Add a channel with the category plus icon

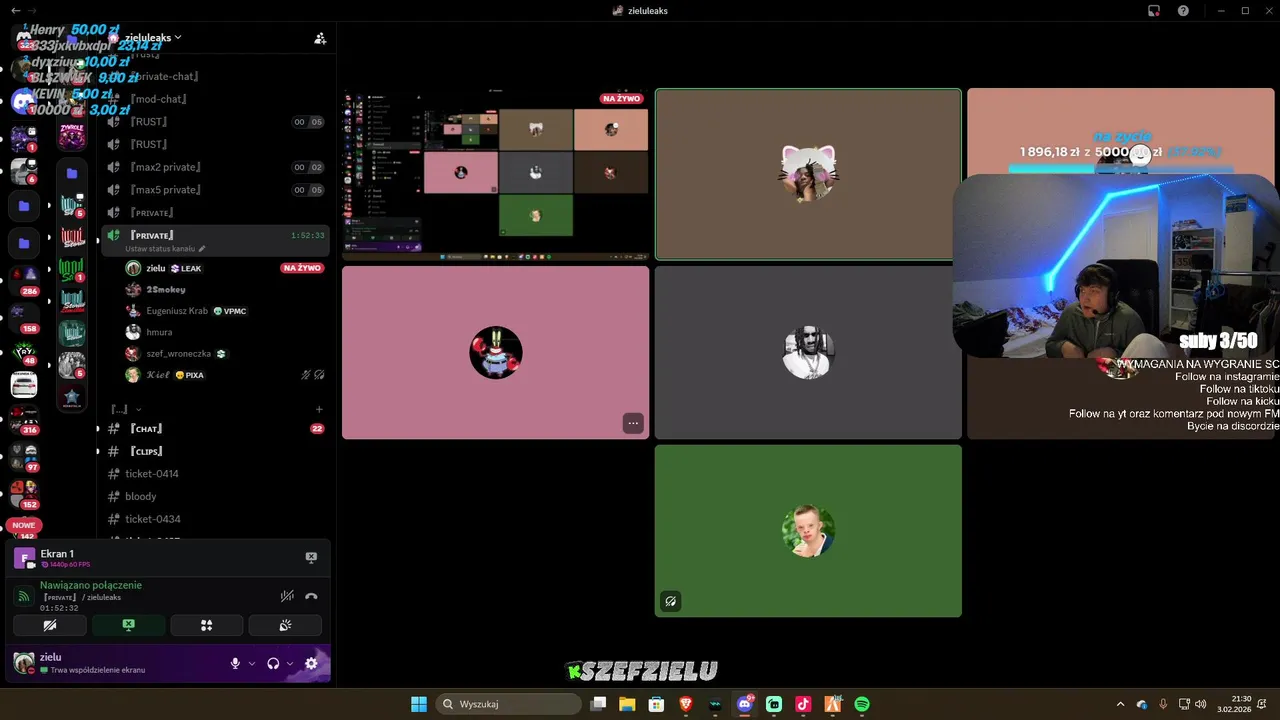coord(319,409)
